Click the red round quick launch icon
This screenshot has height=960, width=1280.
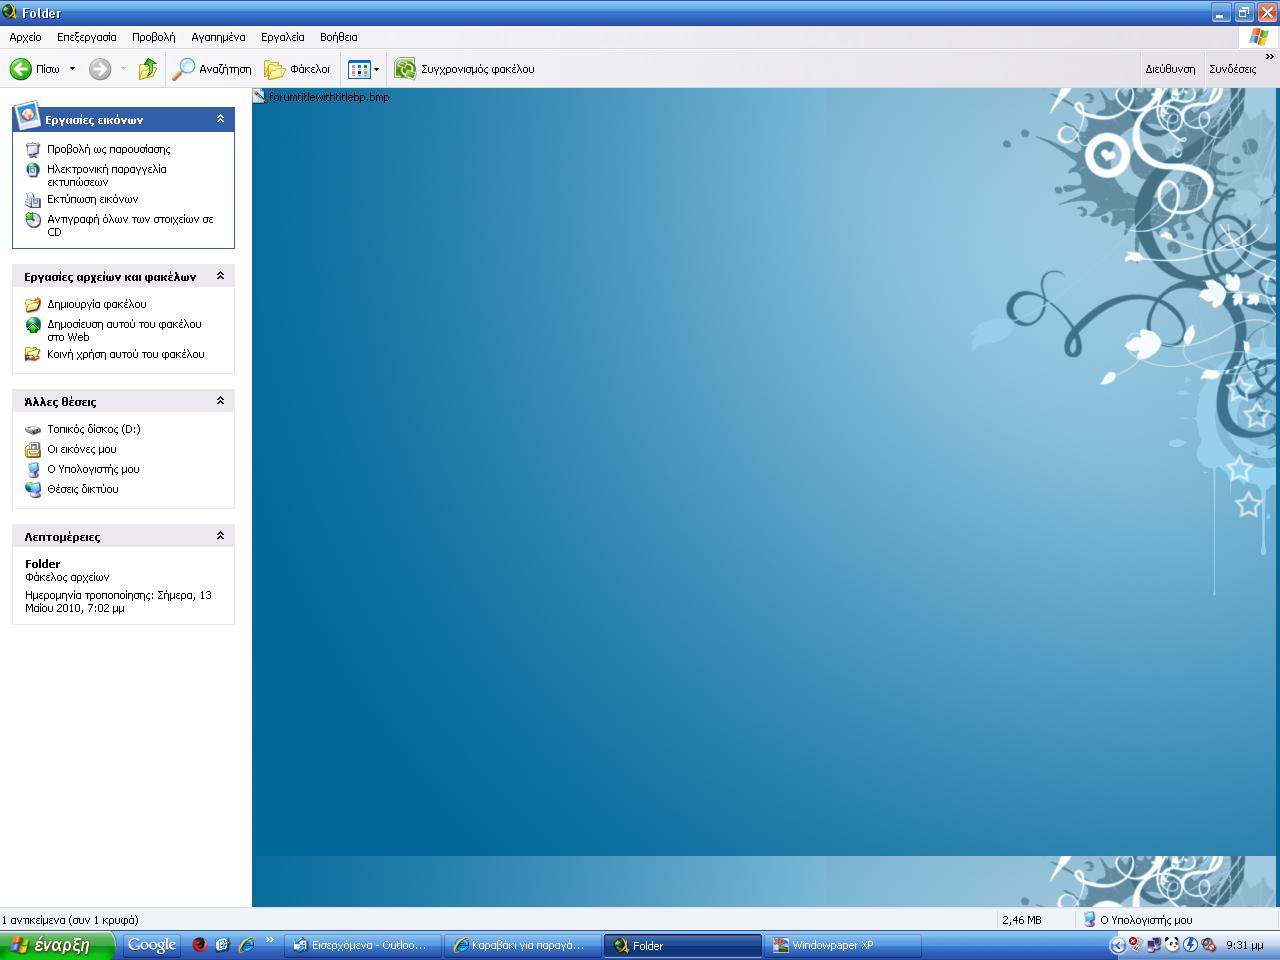(199, 944)
